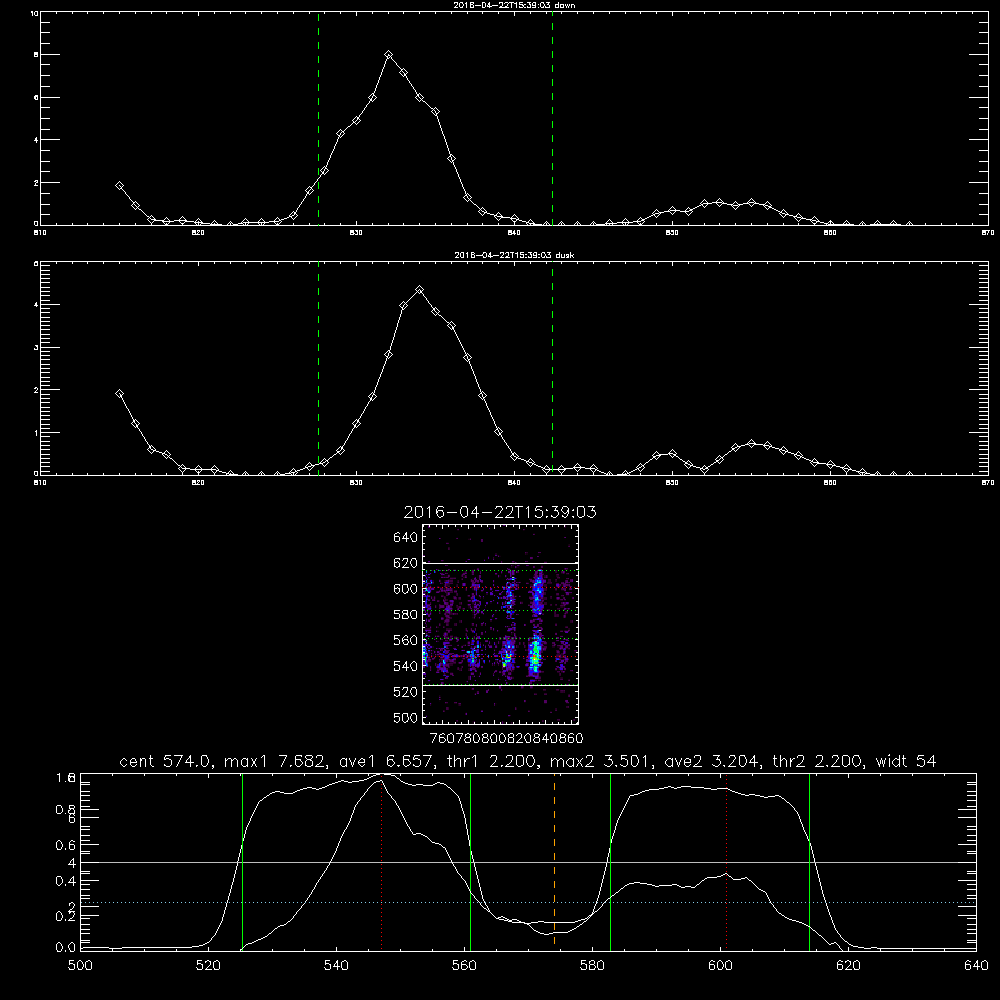Click the peak diamond marker on dusk curve
This screenshot has width=1000, height=1000.
[419, 290]
